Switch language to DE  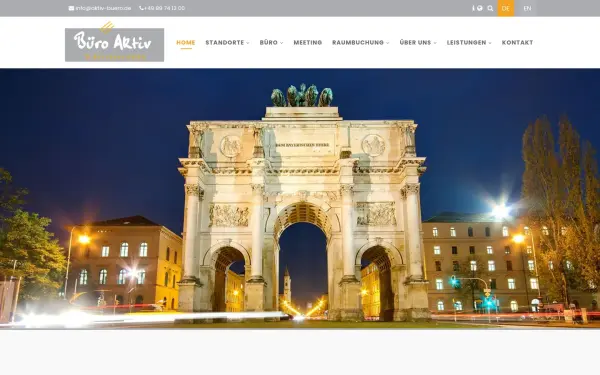tap(505, 8)
